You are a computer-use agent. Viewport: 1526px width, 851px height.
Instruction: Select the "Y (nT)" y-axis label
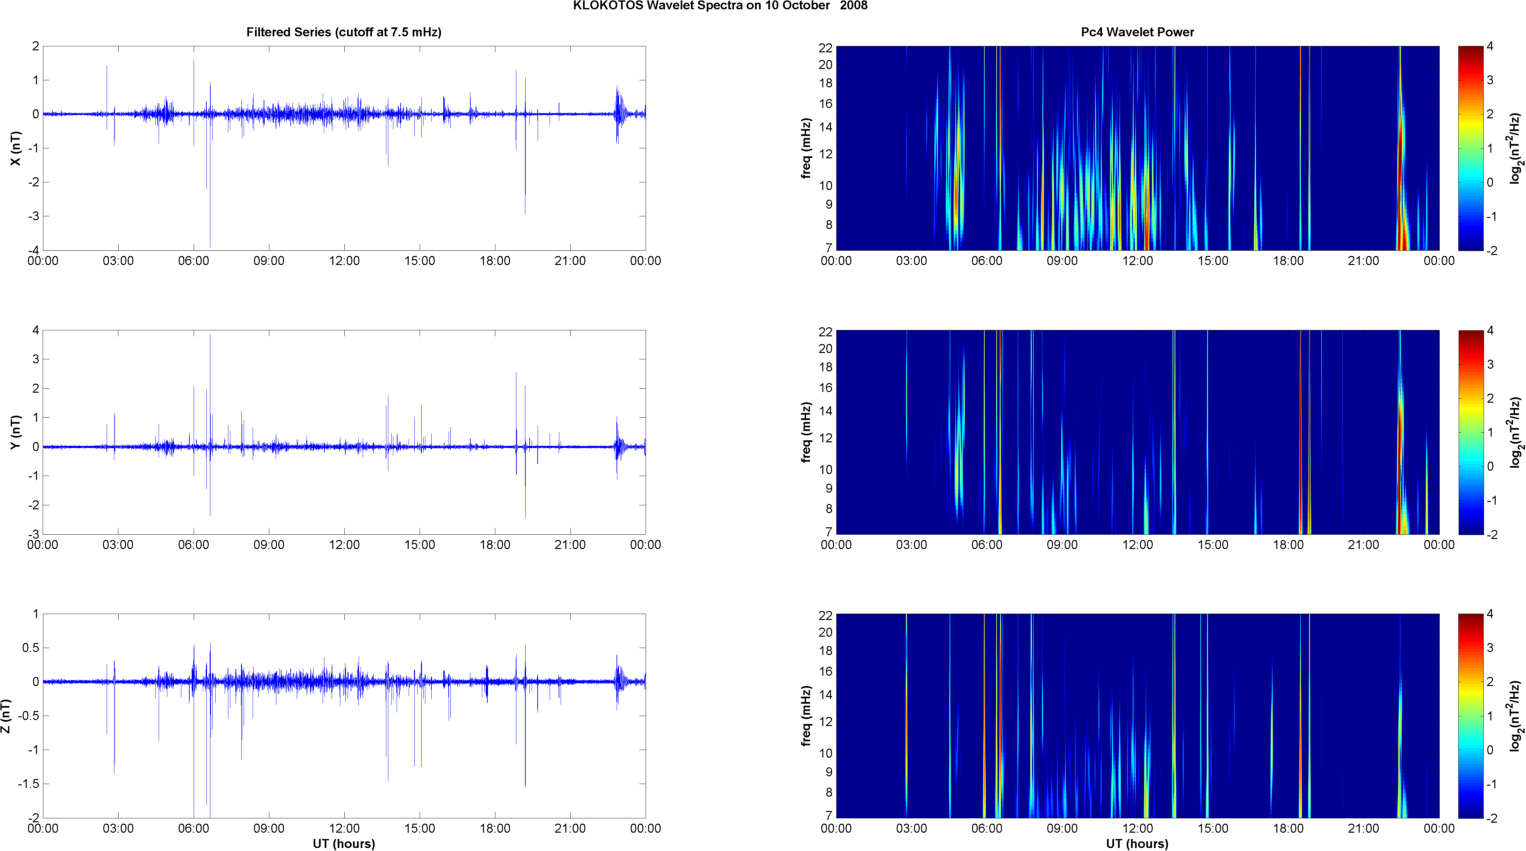[x=15, y=432]
